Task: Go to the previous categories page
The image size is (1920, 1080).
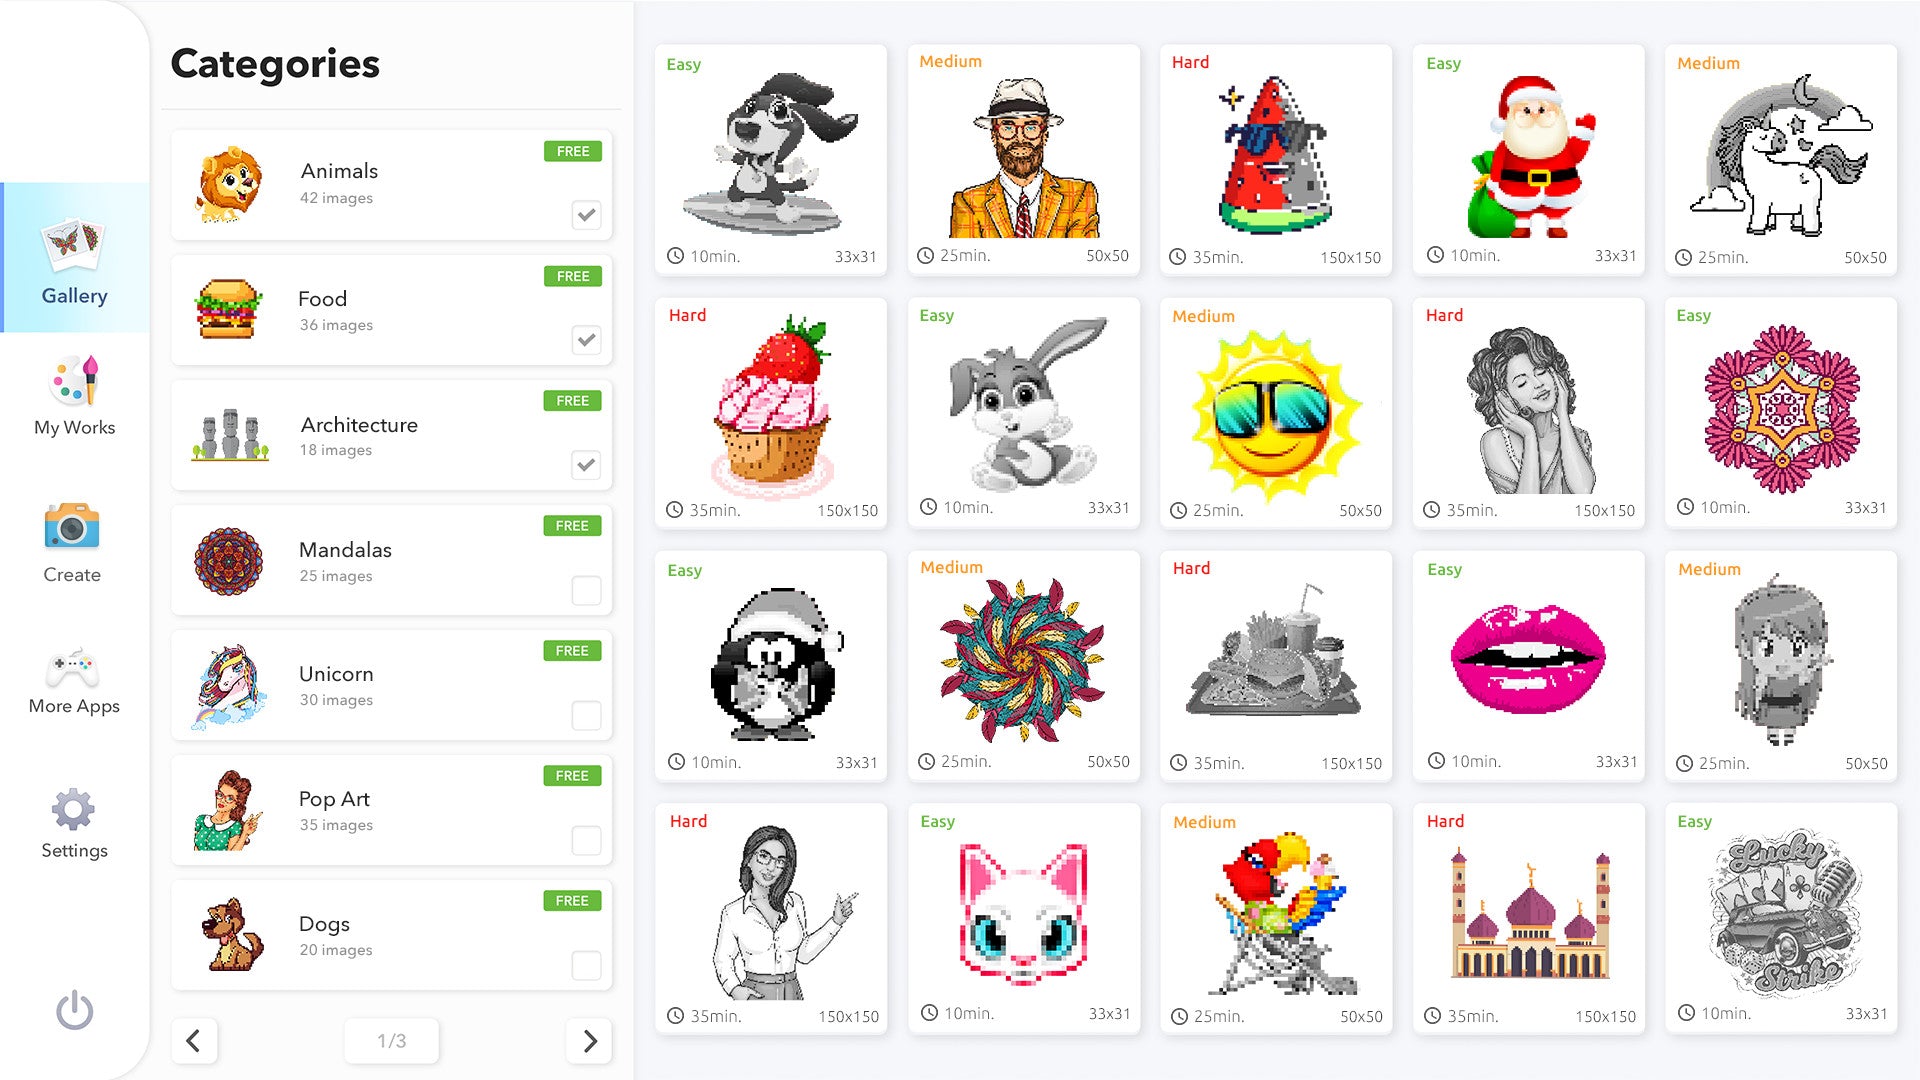Action: point(194,1041)
